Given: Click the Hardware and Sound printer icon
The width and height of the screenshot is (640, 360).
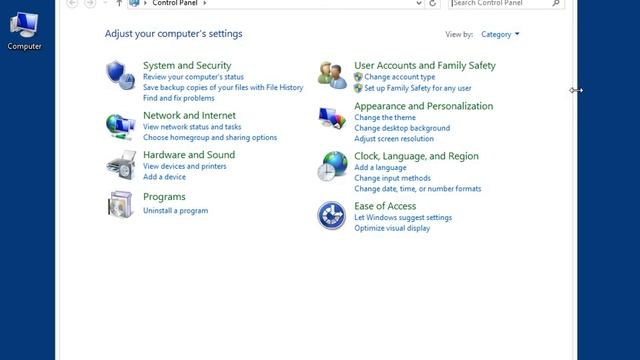Looking at the screenshot, I should click(121, 165).
